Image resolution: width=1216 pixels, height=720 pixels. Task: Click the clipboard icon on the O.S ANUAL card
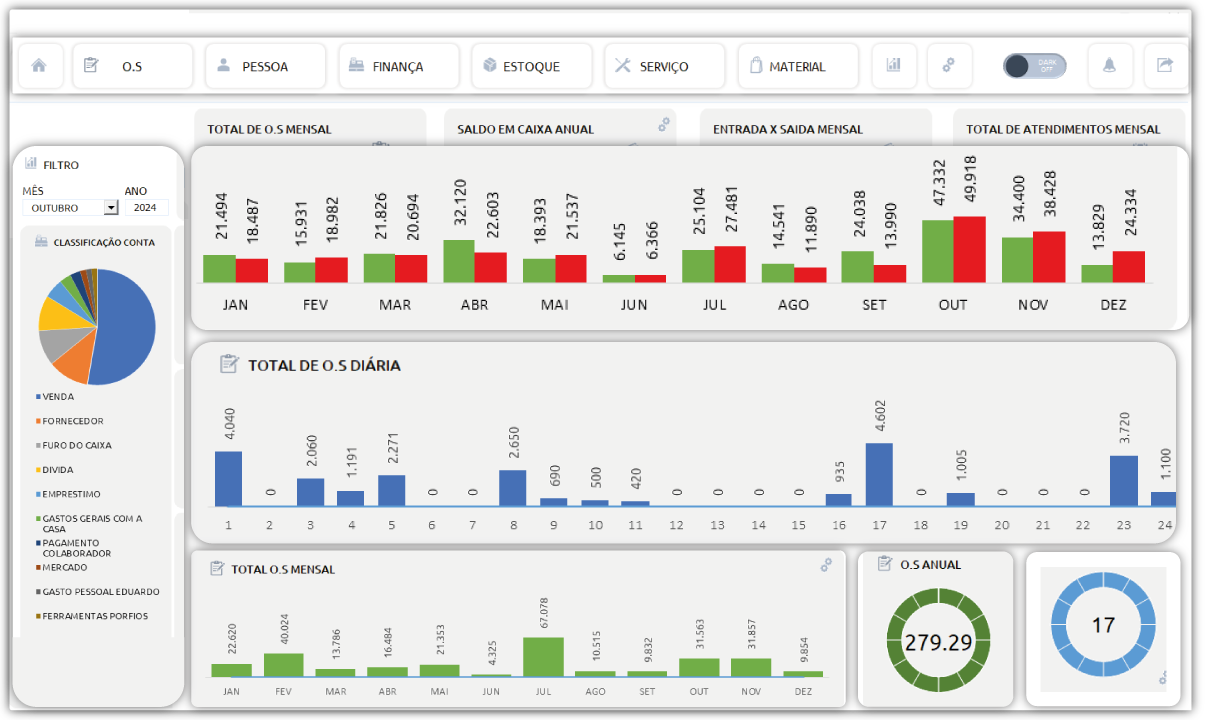(884, 563)
